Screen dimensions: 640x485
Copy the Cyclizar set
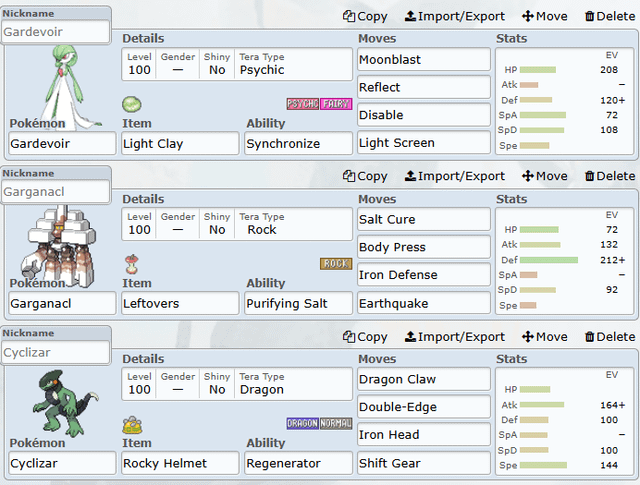coord(365,337)
